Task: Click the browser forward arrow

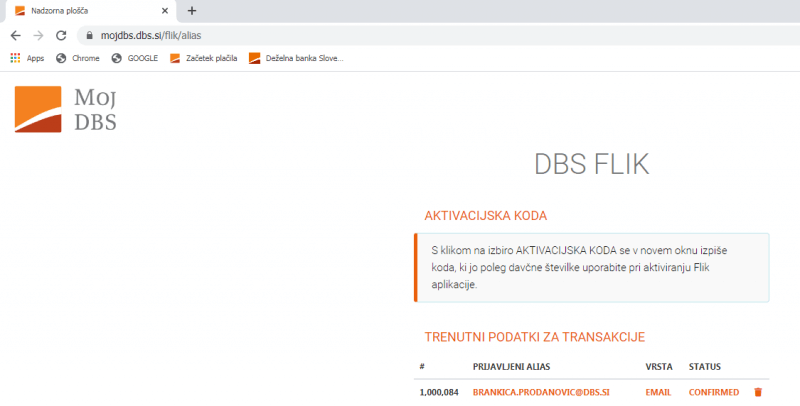Action: pos(38,36)
